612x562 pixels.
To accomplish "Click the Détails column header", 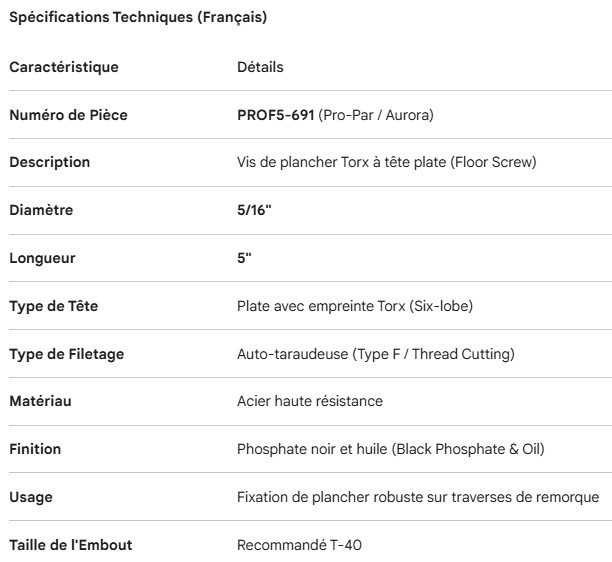I will 260,67.
